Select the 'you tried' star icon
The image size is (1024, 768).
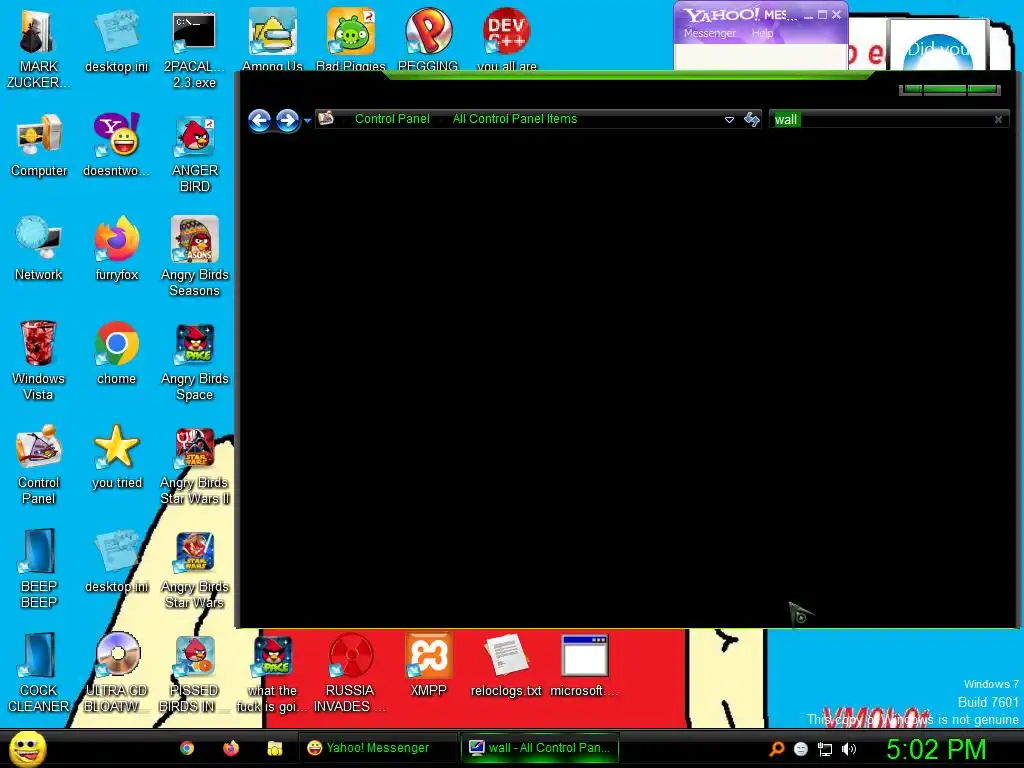pyautogui.click(x=116, y=457)
